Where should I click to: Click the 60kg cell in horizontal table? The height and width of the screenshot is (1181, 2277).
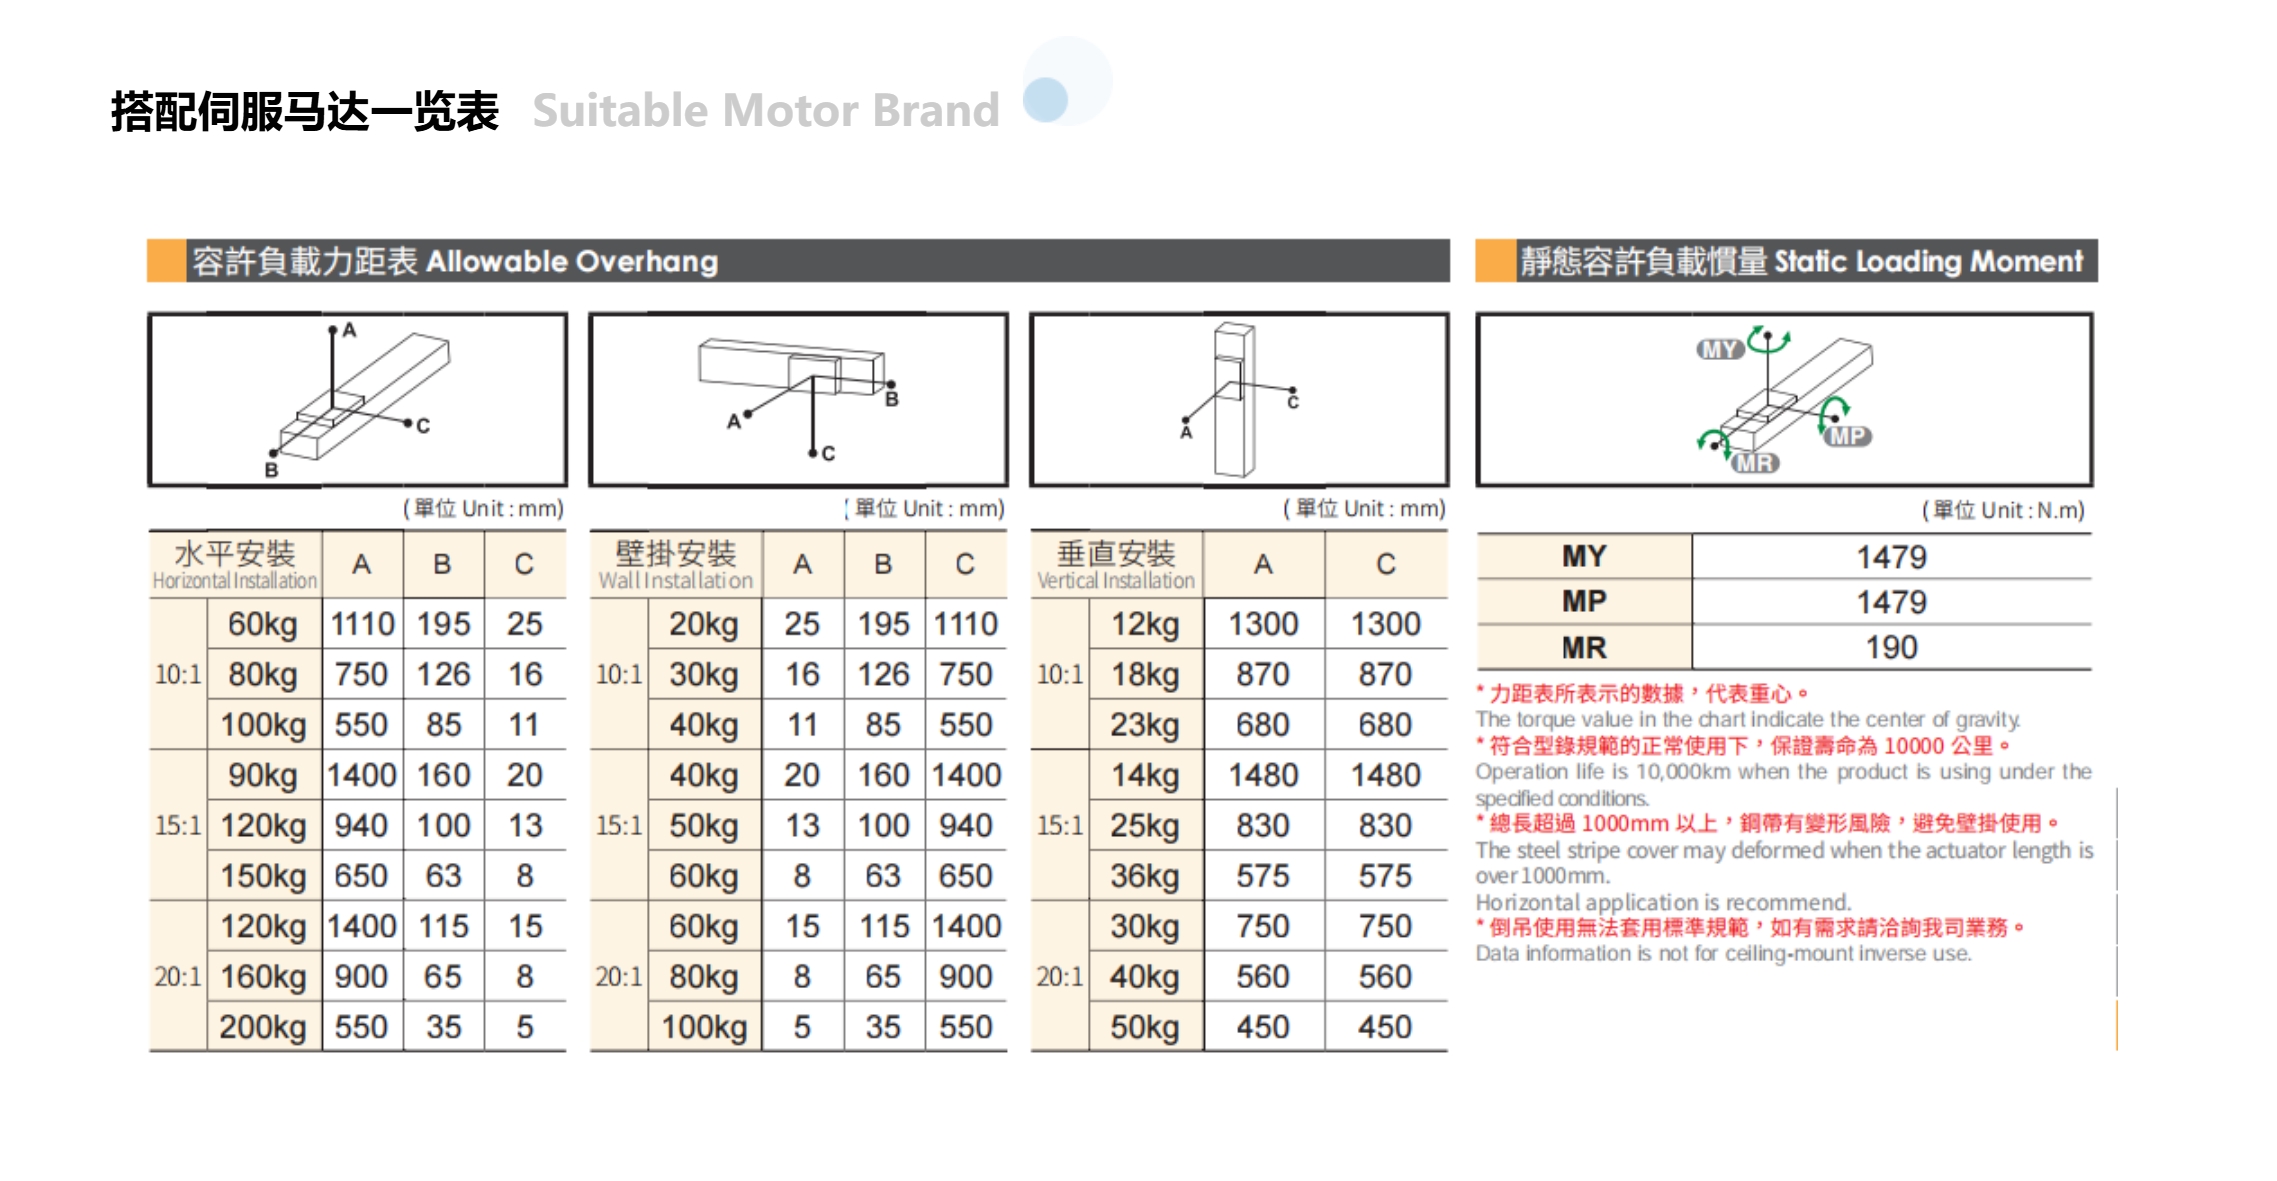point(263,624)
